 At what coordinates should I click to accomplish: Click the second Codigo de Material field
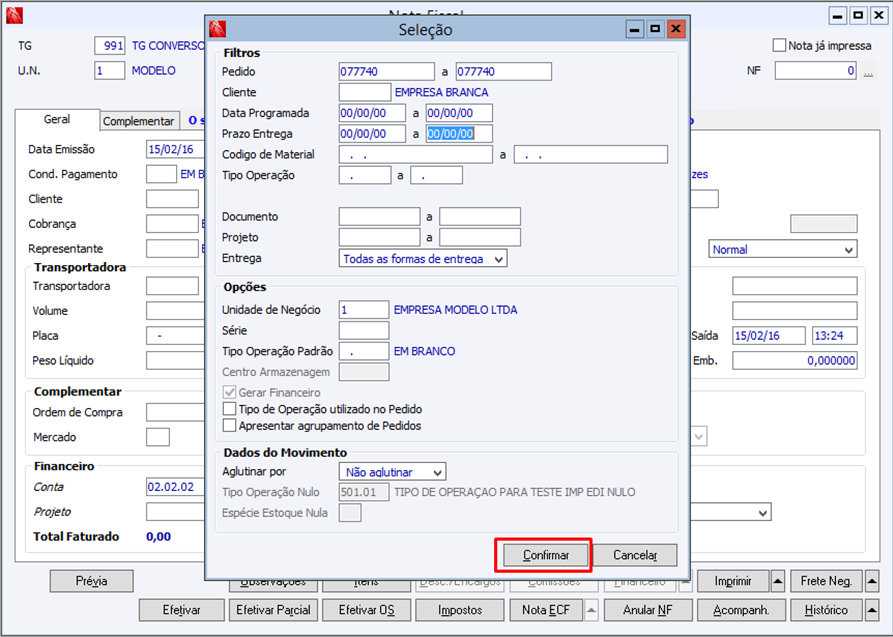(591, 154)
